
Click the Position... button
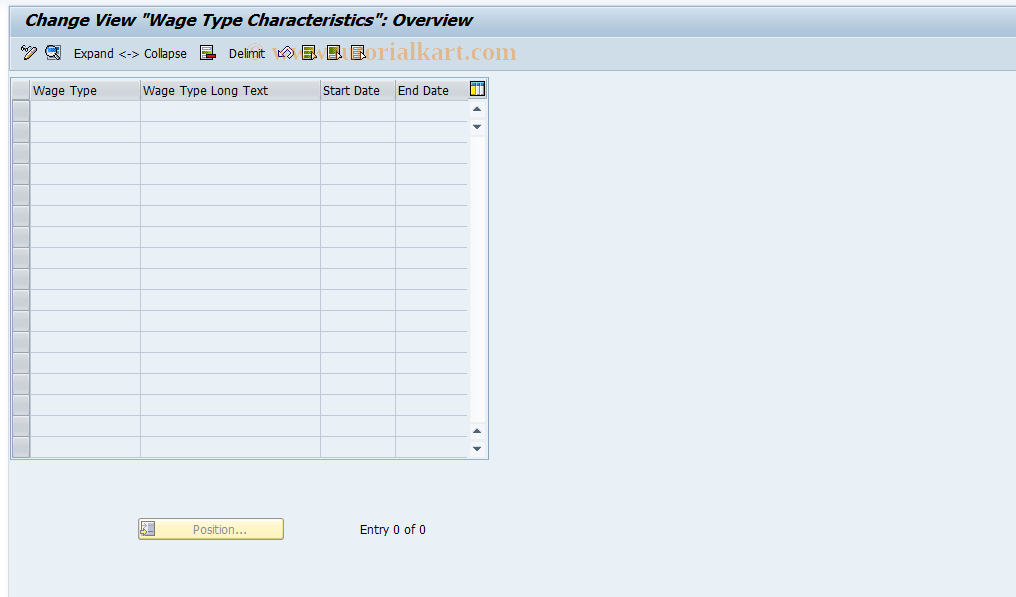point(211,529)
